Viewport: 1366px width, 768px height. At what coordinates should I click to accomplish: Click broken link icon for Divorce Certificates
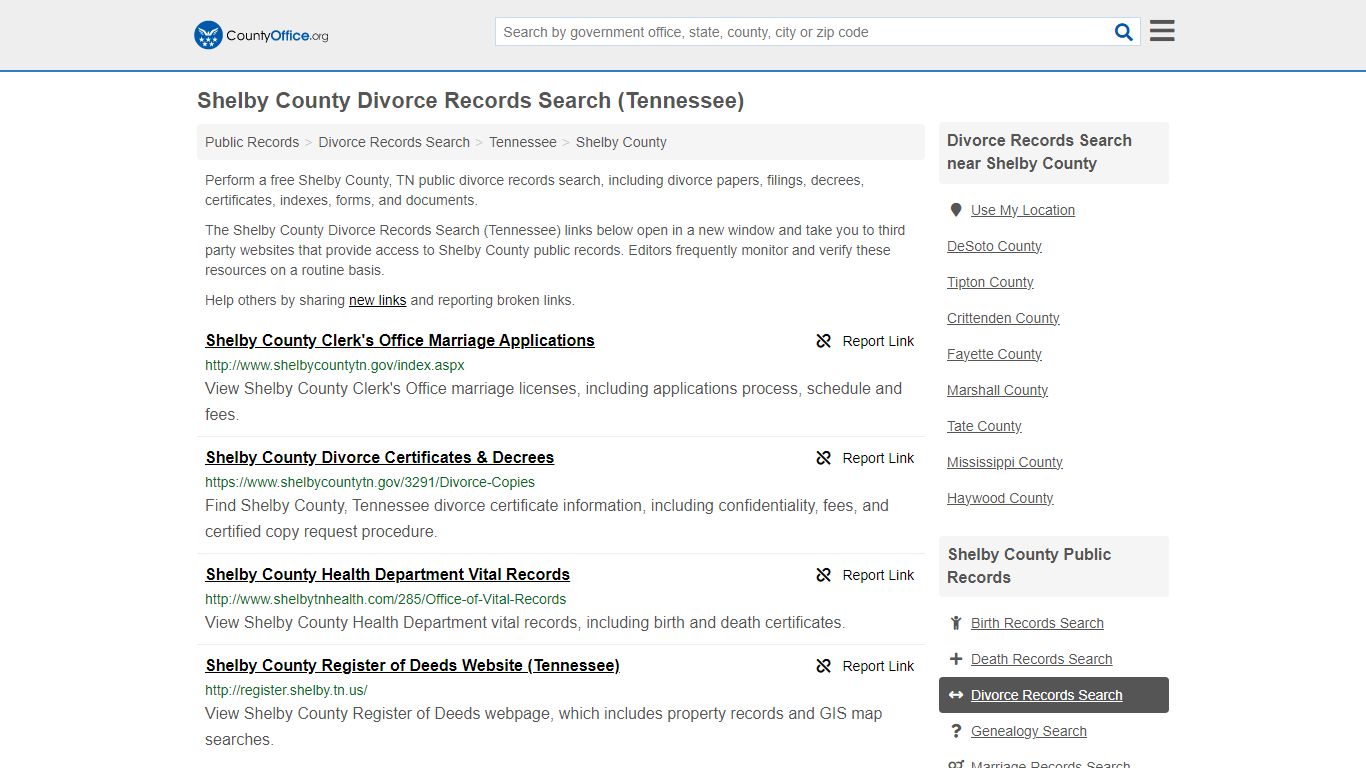(x=824, y=458)
